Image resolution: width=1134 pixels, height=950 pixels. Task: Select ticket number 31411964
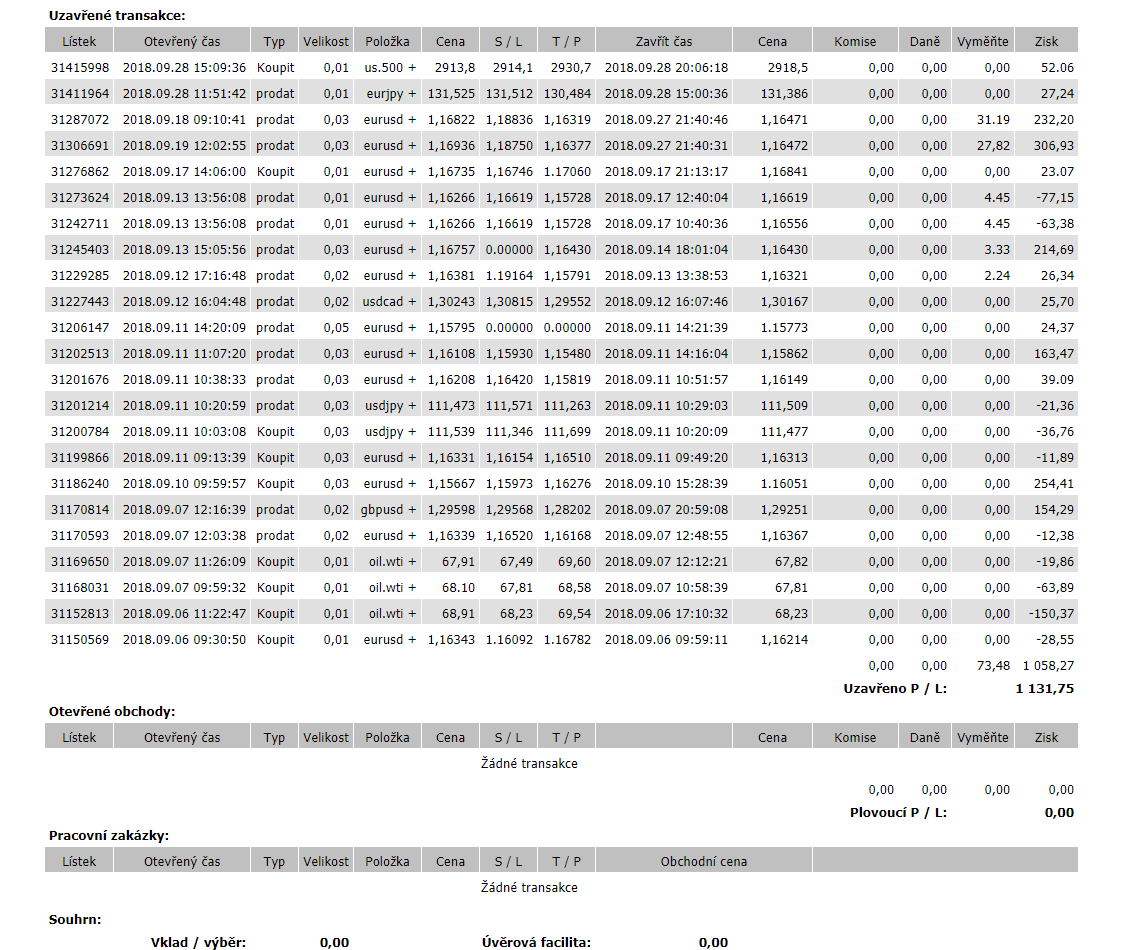[80, 94]
